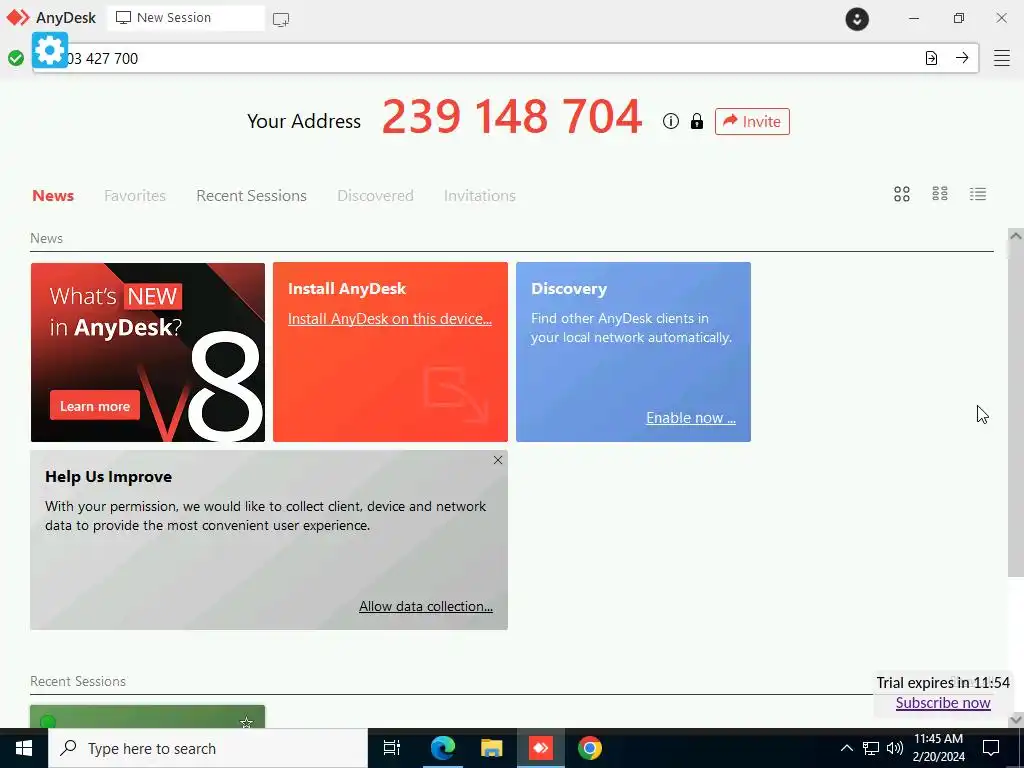Open network status tray icon

point(871,748)
